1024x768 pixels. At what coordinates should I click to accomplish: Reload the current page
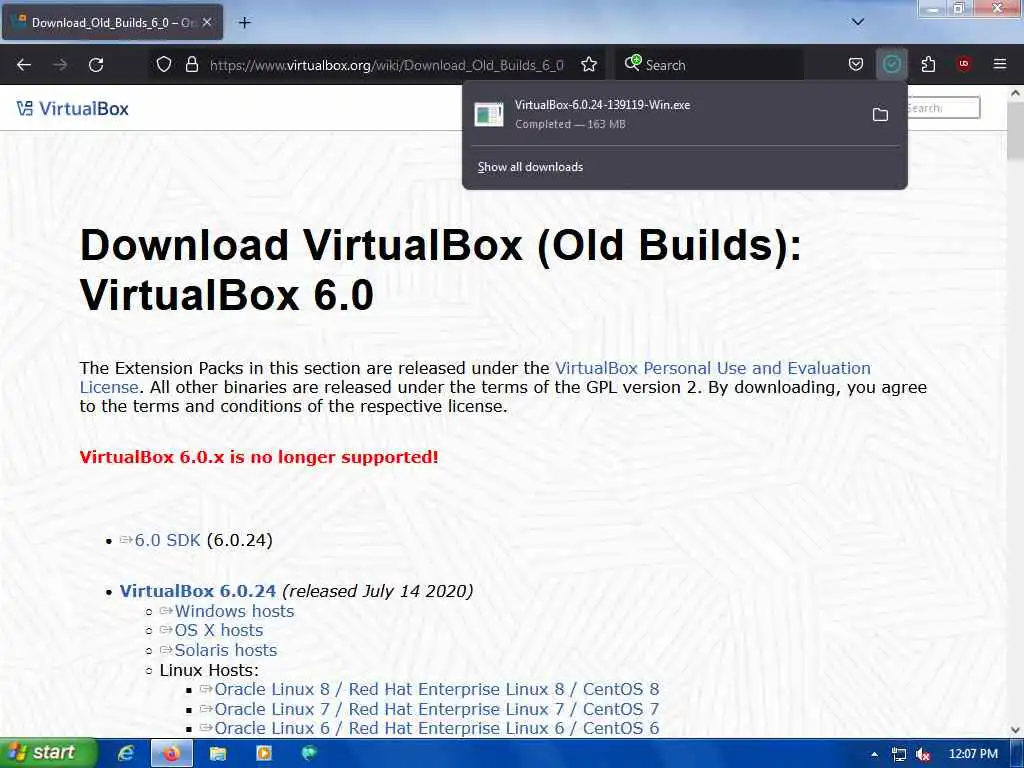[96, 65]
